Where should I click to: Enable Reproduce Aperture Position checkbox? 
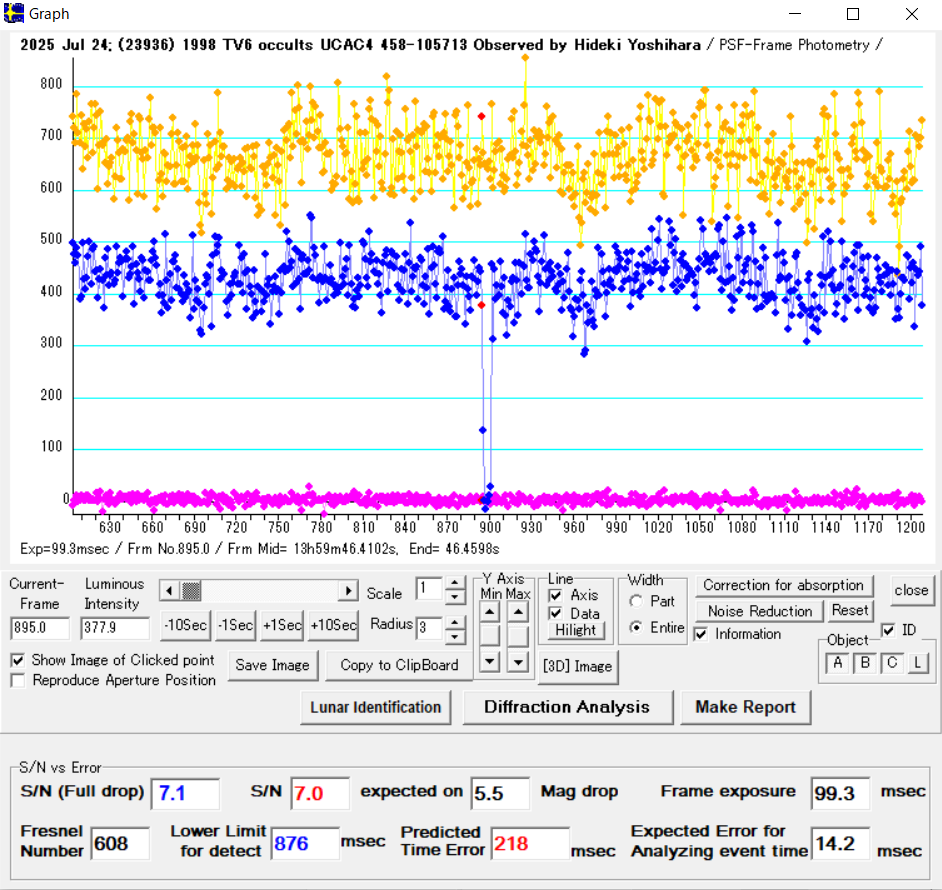point(18,680)
